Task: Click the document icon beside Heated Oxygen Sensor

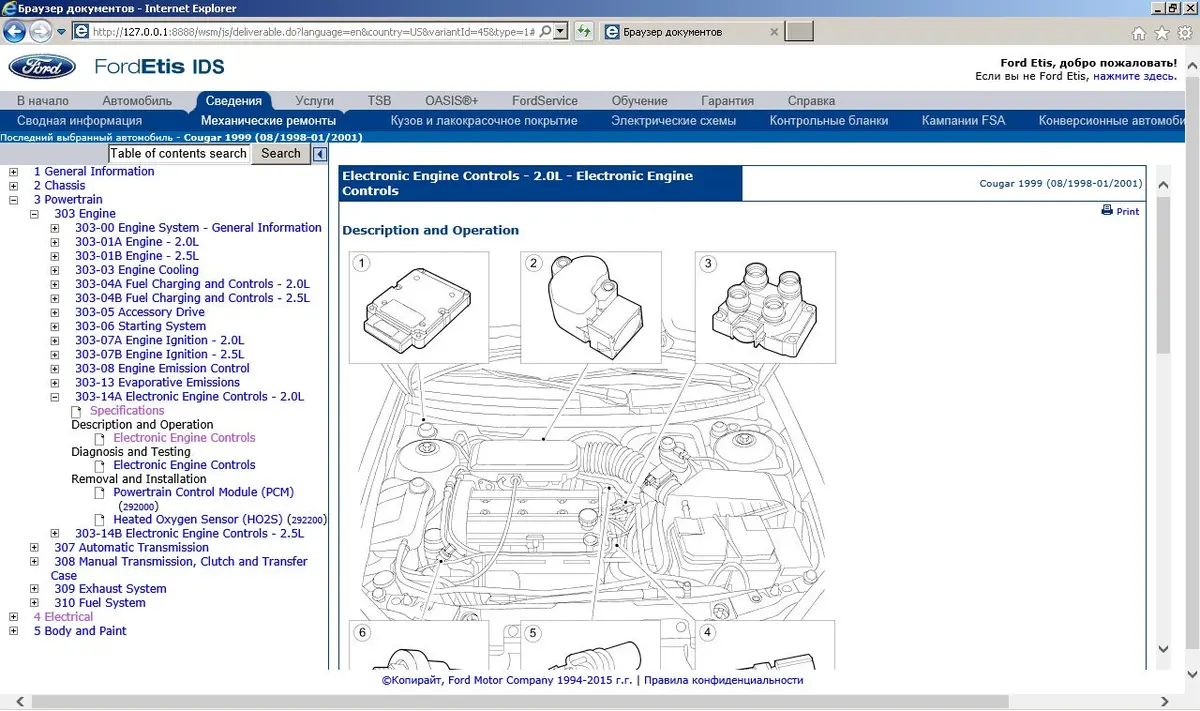Action: [100, 520]
